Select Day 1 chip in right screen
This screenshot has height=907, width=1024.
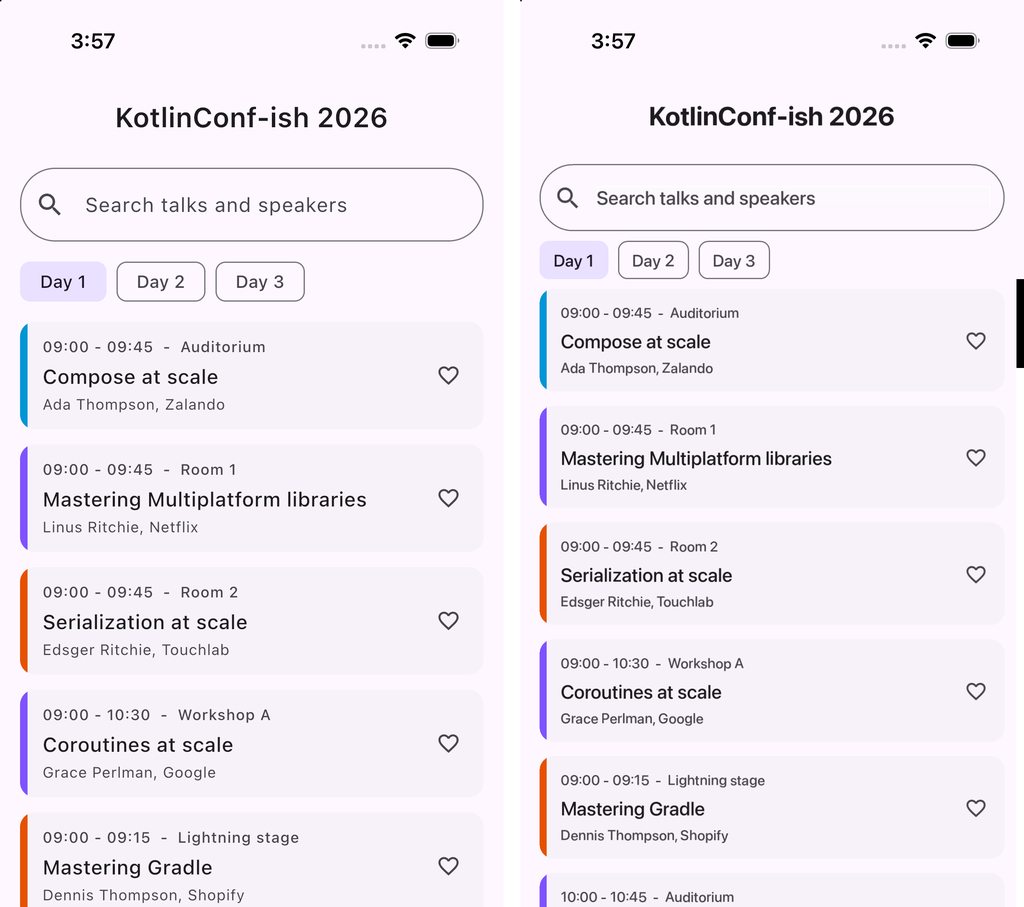[573, 261]
